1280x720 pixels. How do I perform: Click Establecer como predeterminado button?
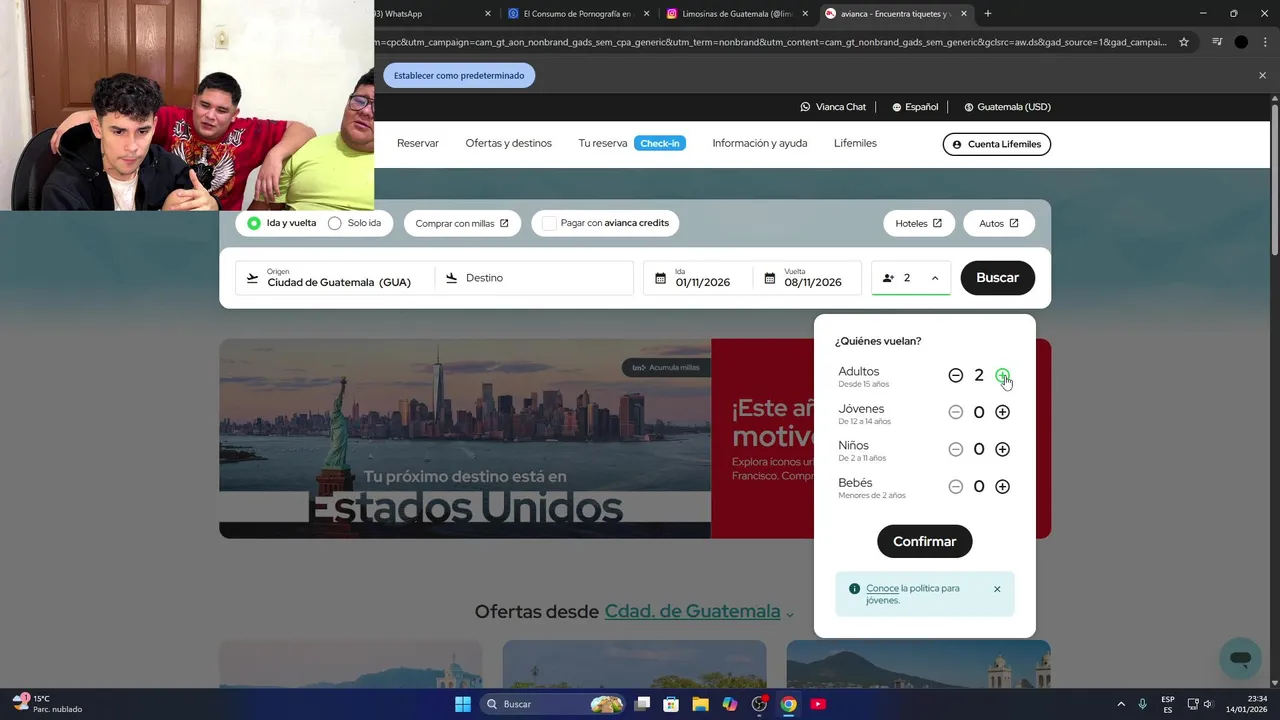pyautogui.click(x=459, y=75)
